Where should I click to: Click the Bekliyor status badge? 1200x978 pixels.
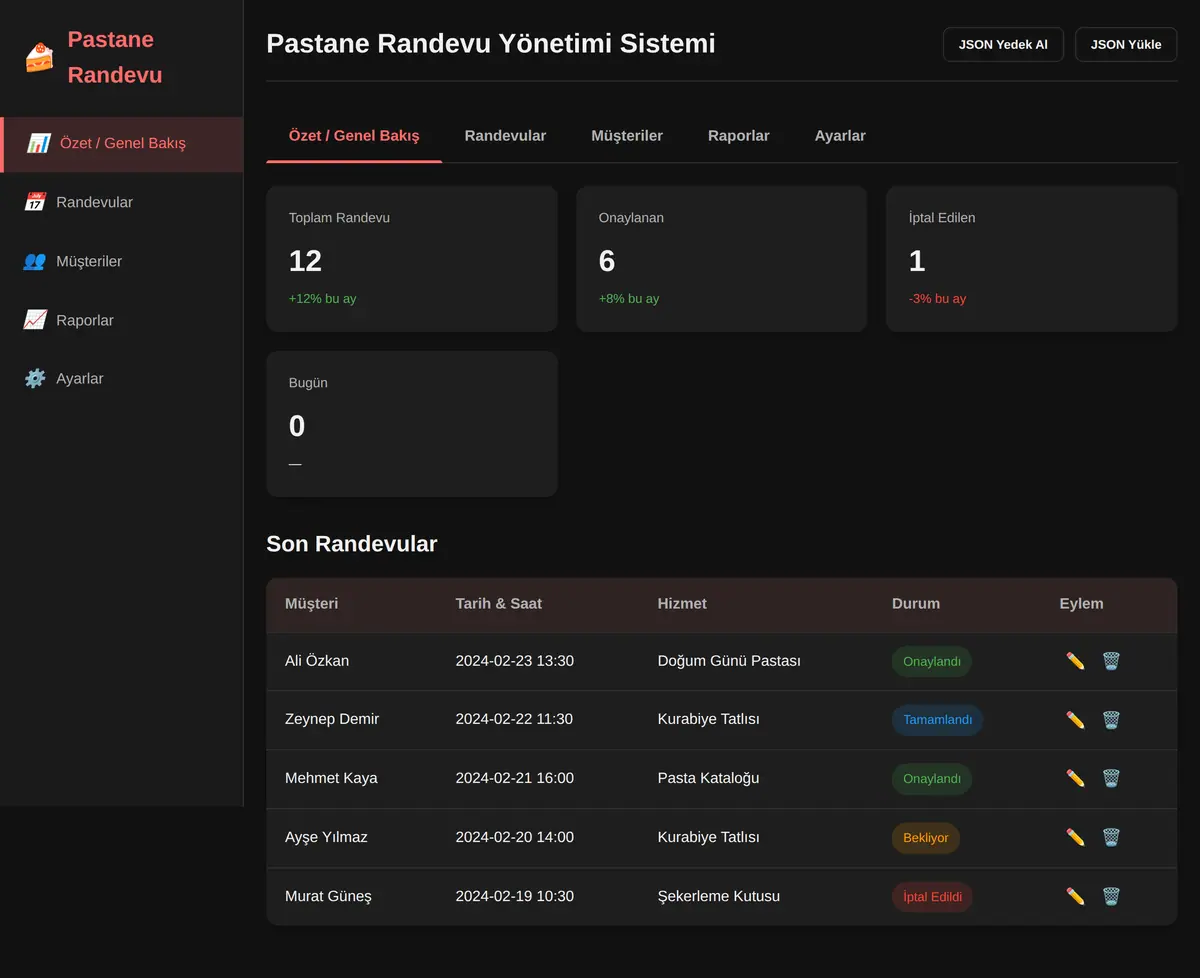point(926,838)
